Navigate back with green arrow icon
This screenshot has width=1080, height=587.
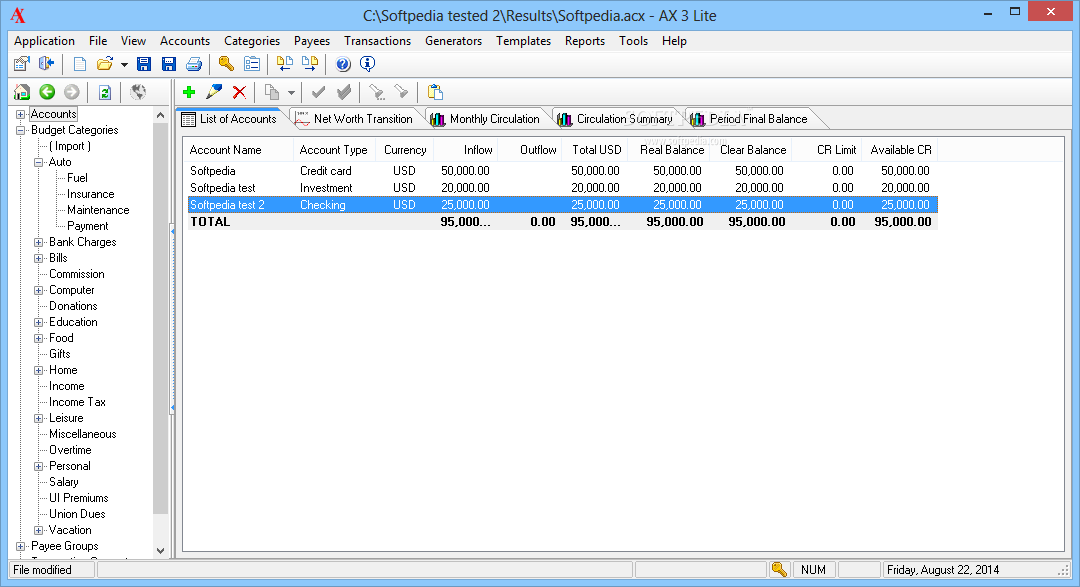coord(47,92)
